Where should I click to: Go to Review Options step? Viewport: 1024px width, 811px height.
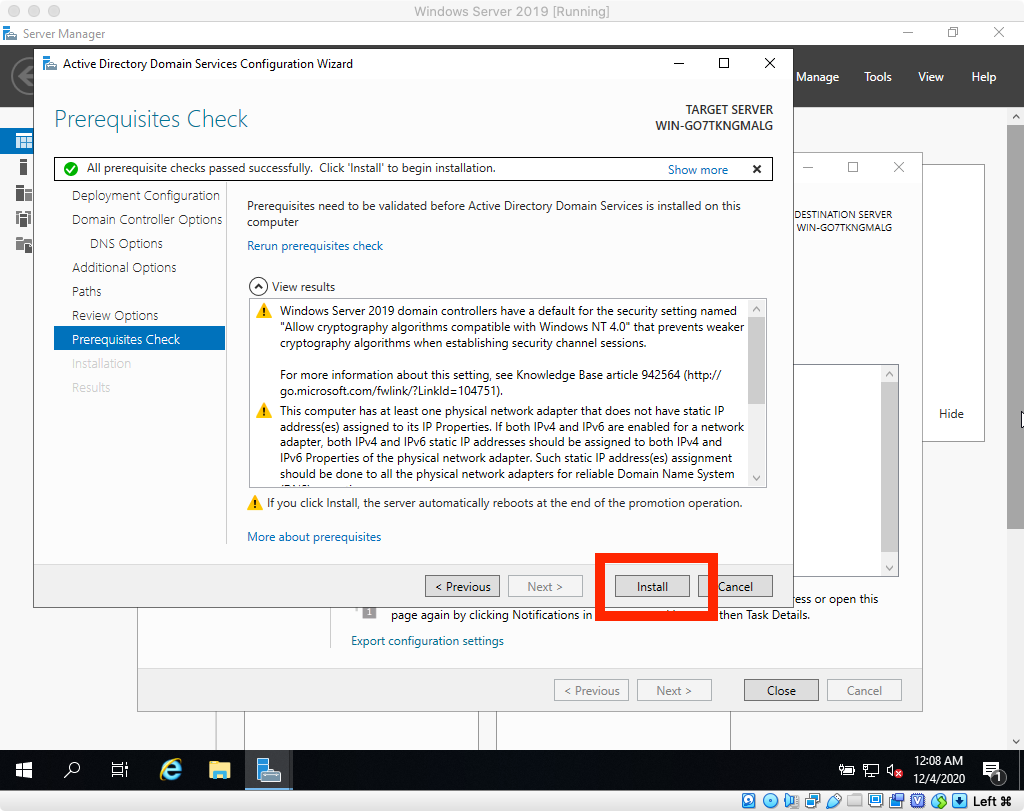tap(115, 315)
